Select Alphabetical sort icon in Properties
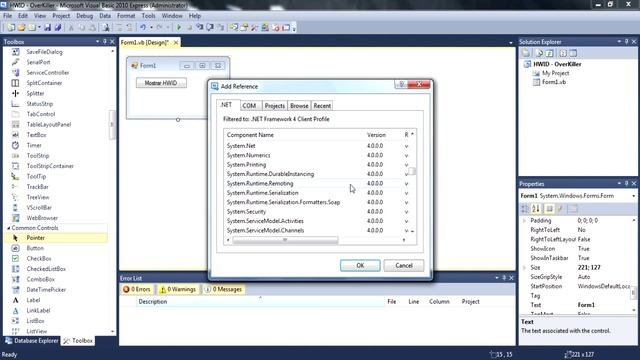640x360 pixels. point(536,209)
